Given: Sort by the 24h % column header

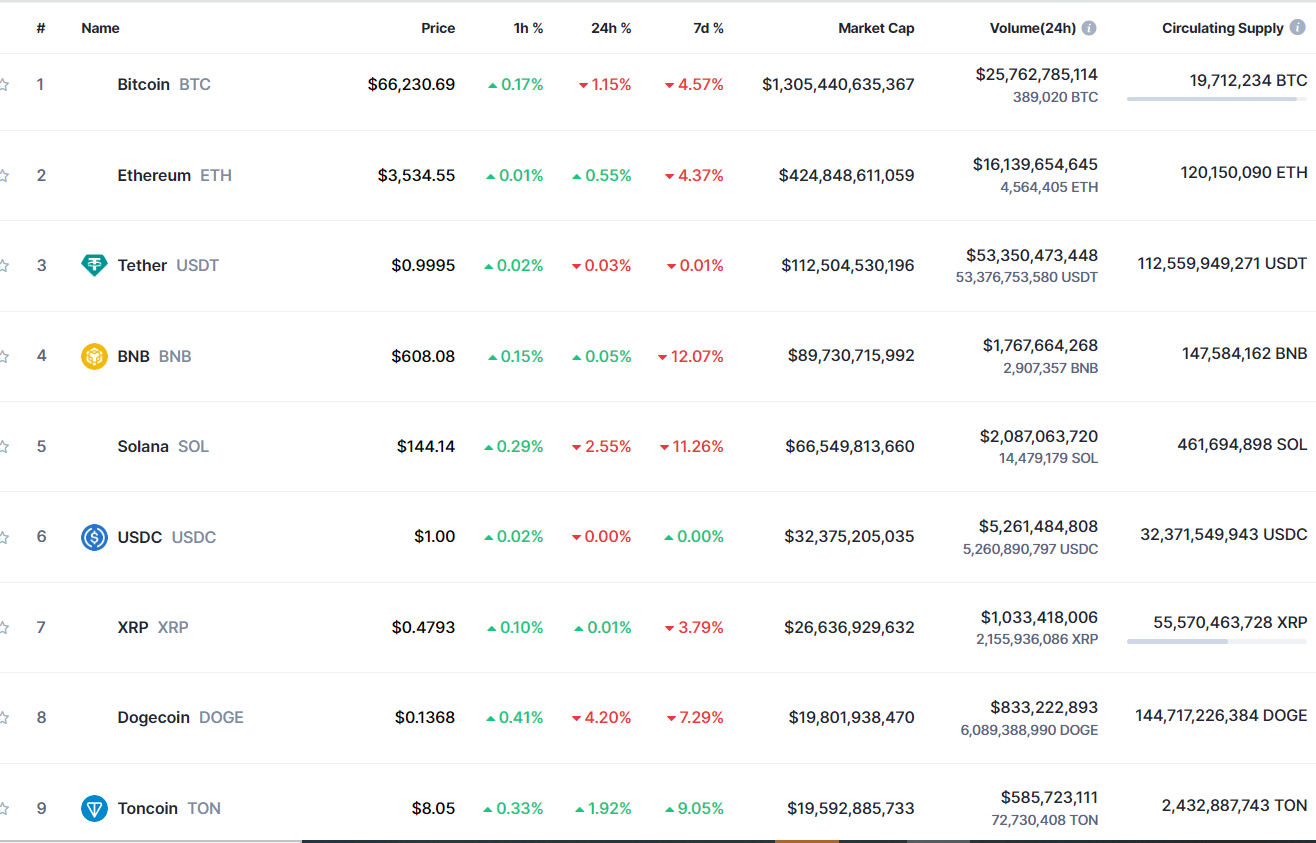Looking at the screenshot, I should pyautogui.click(x=611, y=28).
